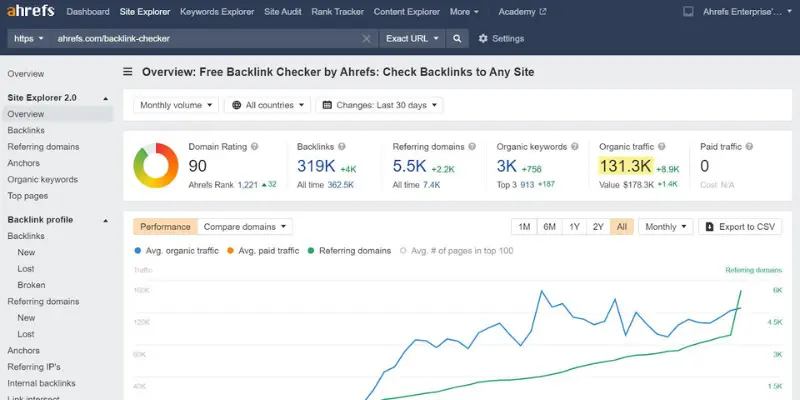This screenshot has height=400, width=800.
Task: Toggle Avg. organic traffic series
Action: pos(176,251)
